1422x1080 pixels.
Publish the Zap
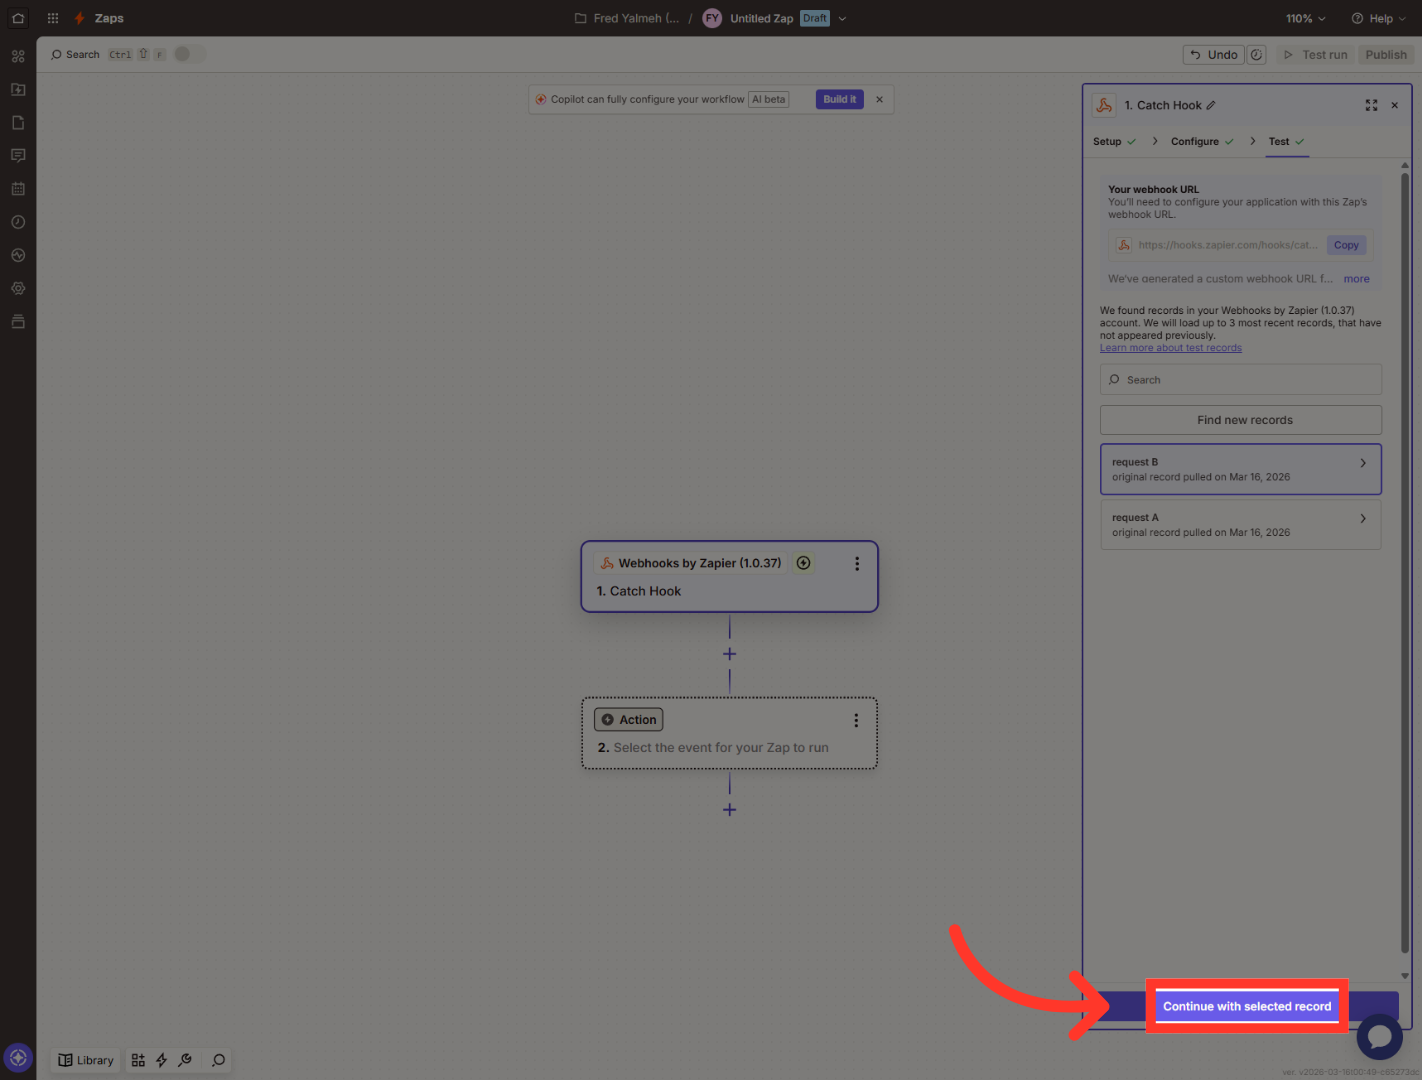pos(1386,55)
